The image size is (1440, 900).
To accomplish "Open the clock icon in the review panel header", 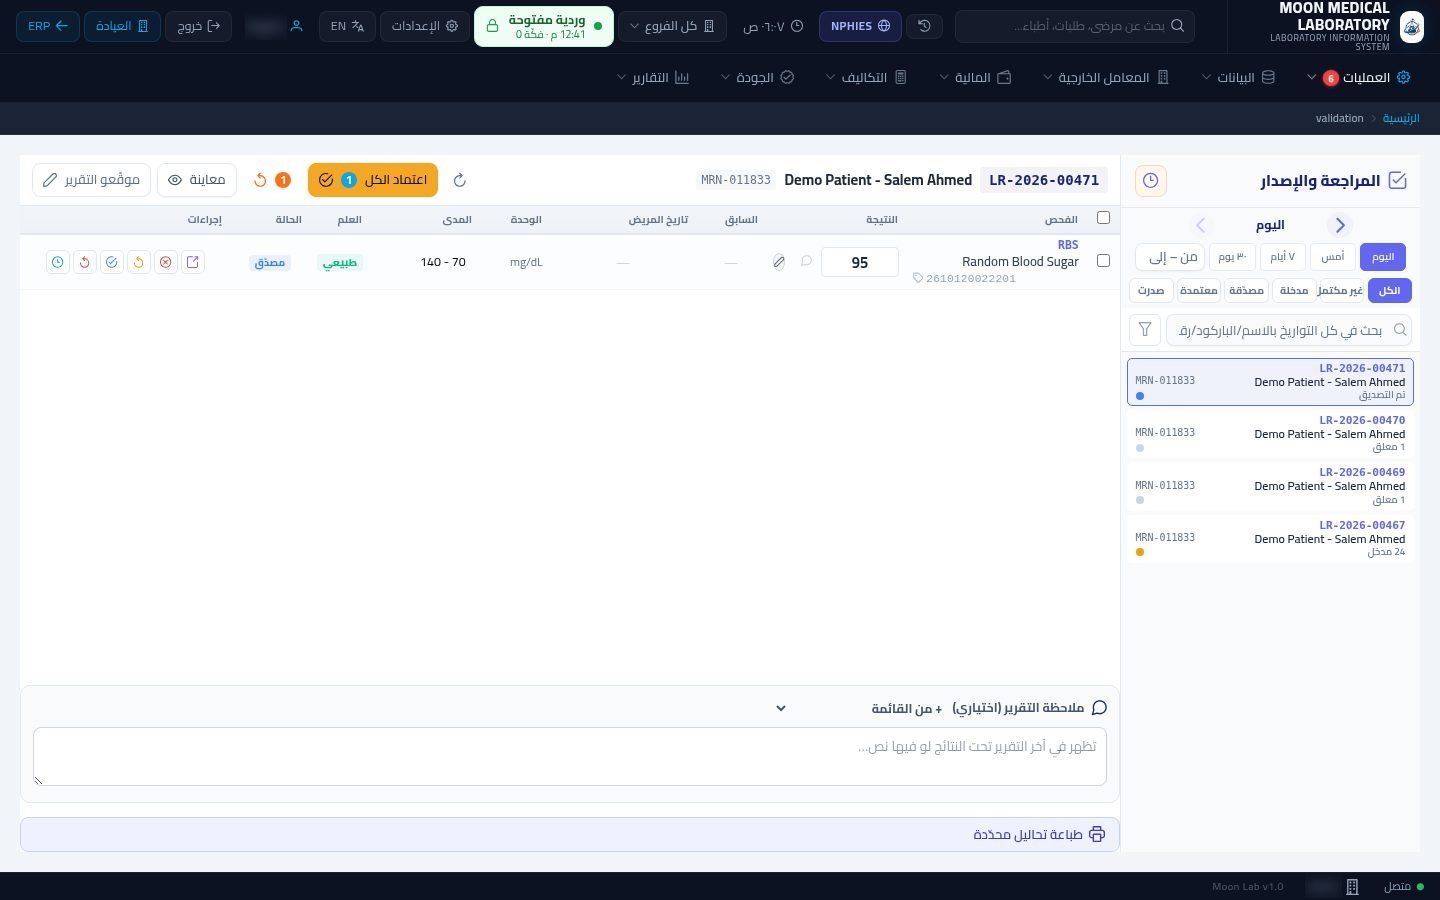I will (x=1150, y=180).
